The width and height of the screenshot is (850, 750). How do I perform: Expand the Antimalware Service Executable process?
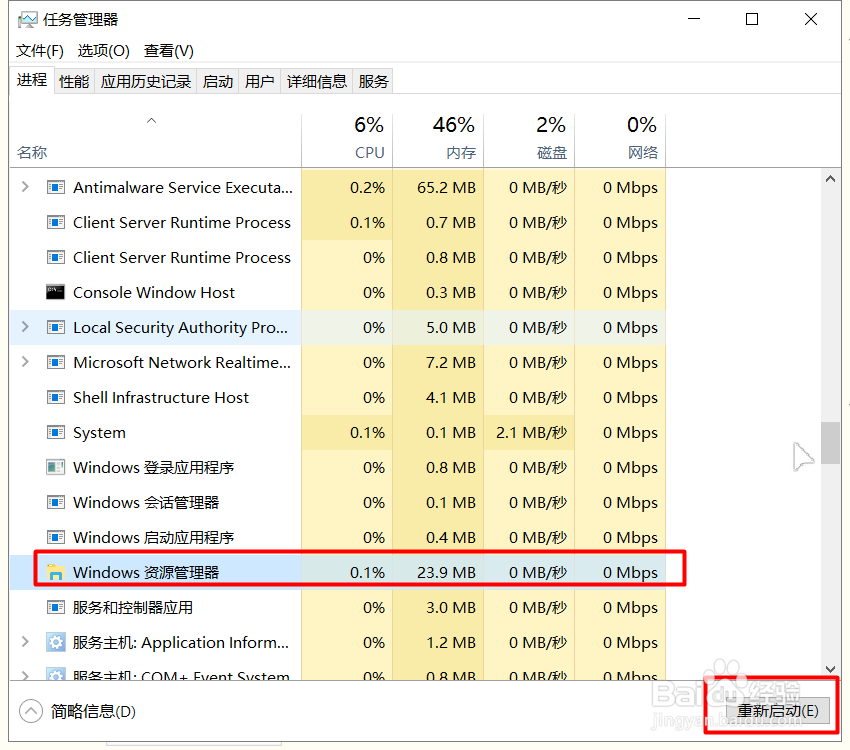coord(25,187)
